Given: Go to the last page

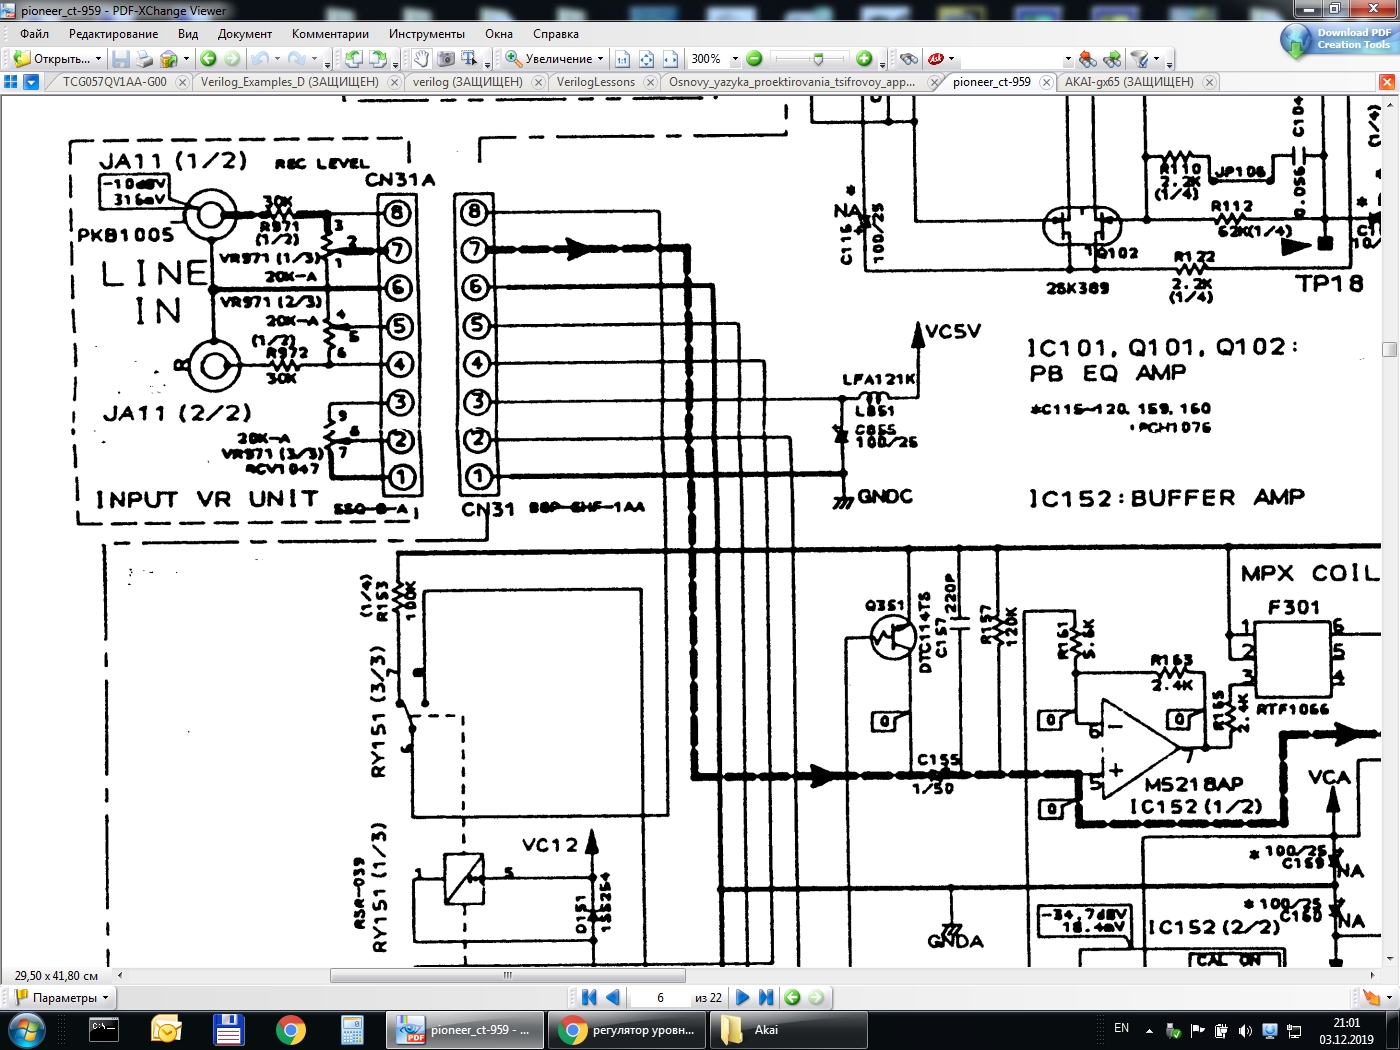Looking at the screenshot, I should click(766, 997).
